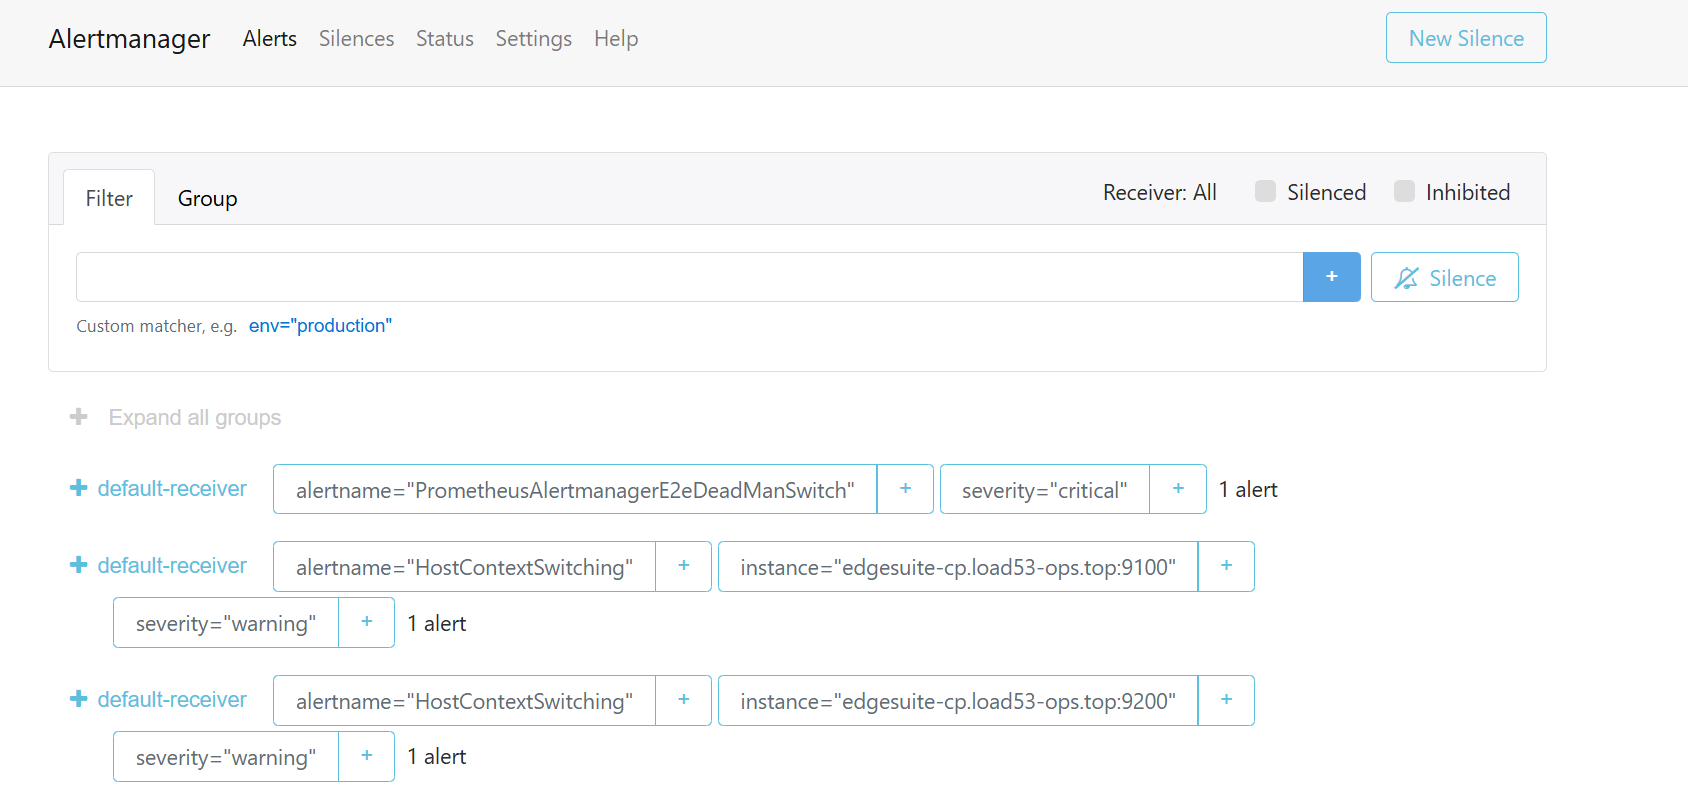Open the Silences page
The height and width of the screenshot is (801, 1688).
click(x=356, y=38)
